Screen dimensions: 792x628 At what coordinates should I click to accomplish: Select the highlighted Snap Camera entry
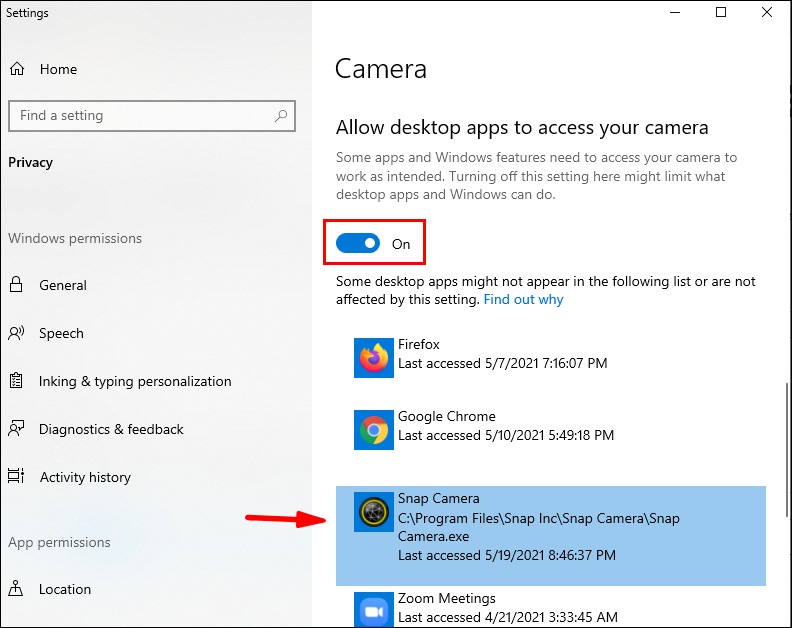(551, 536)
